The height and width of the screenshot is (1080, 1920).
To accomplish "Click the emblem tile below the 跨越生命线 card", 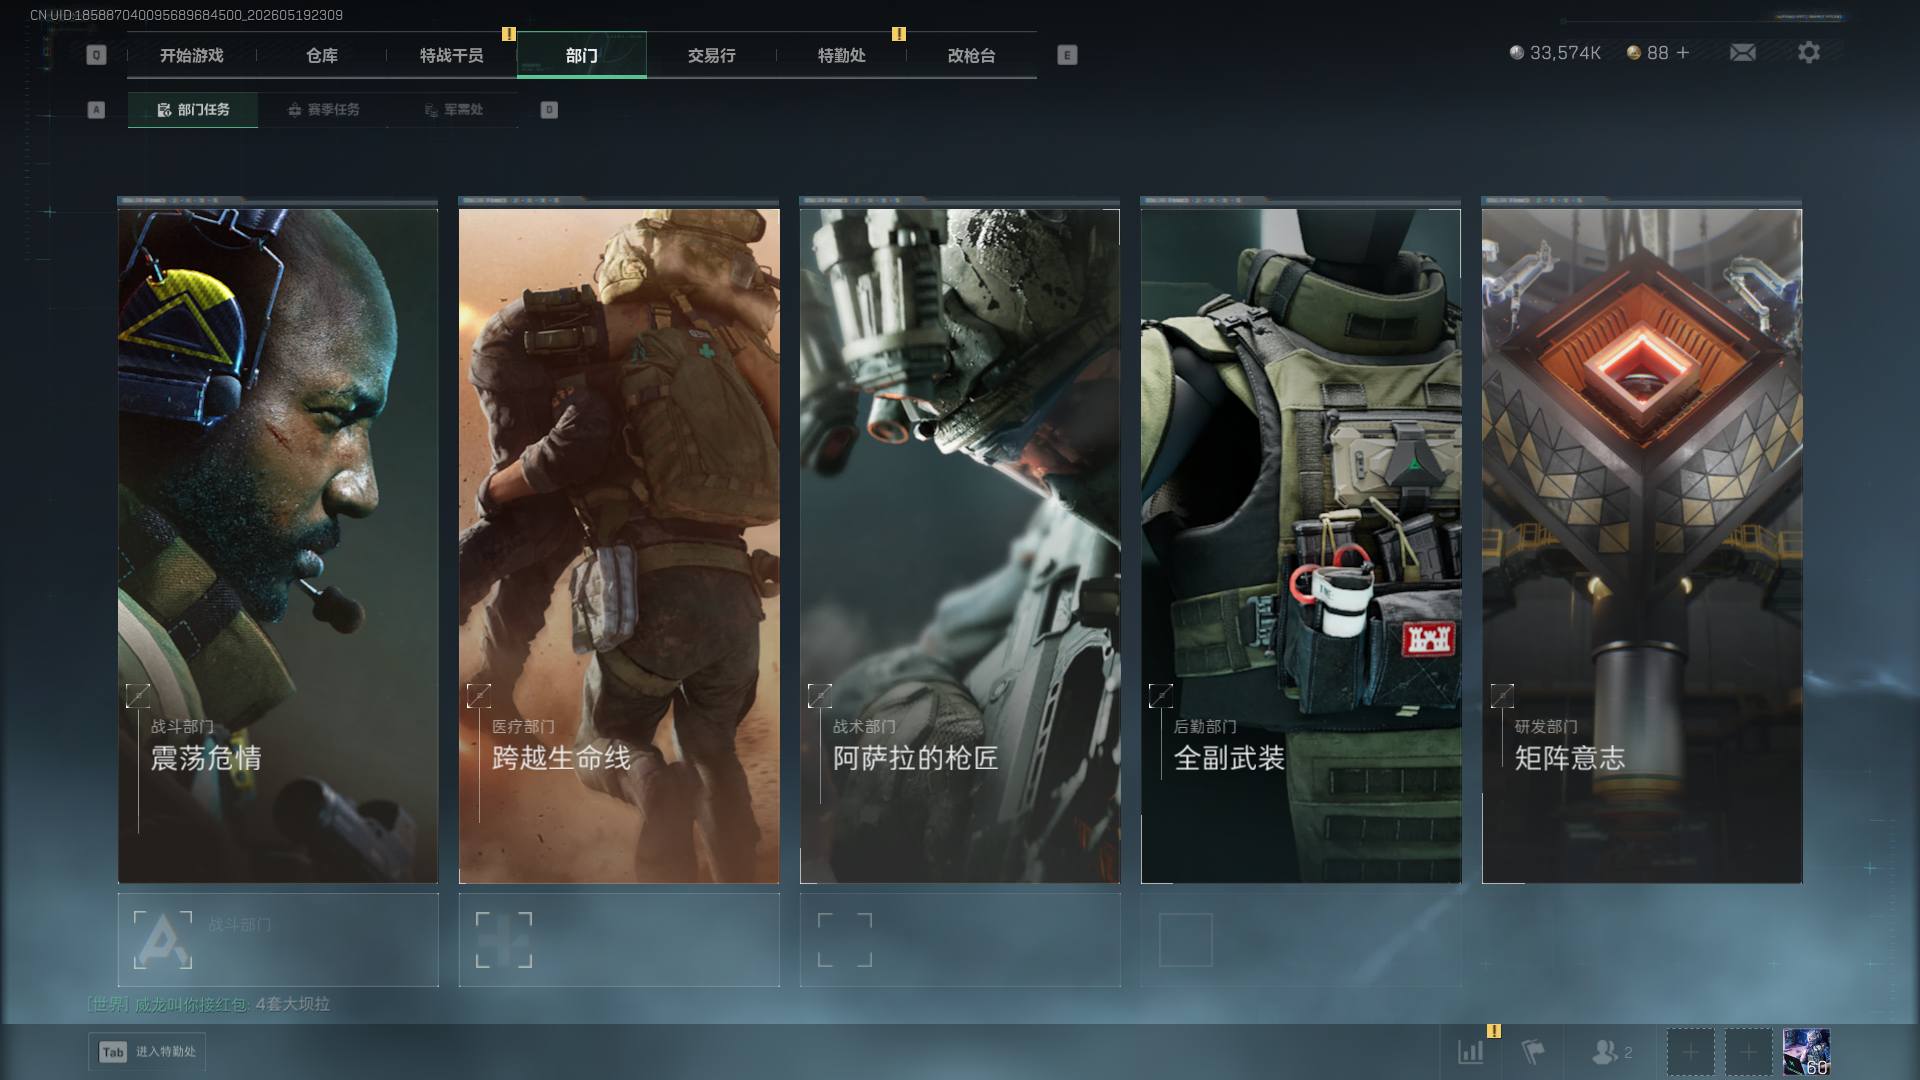I will pos(619,940).
